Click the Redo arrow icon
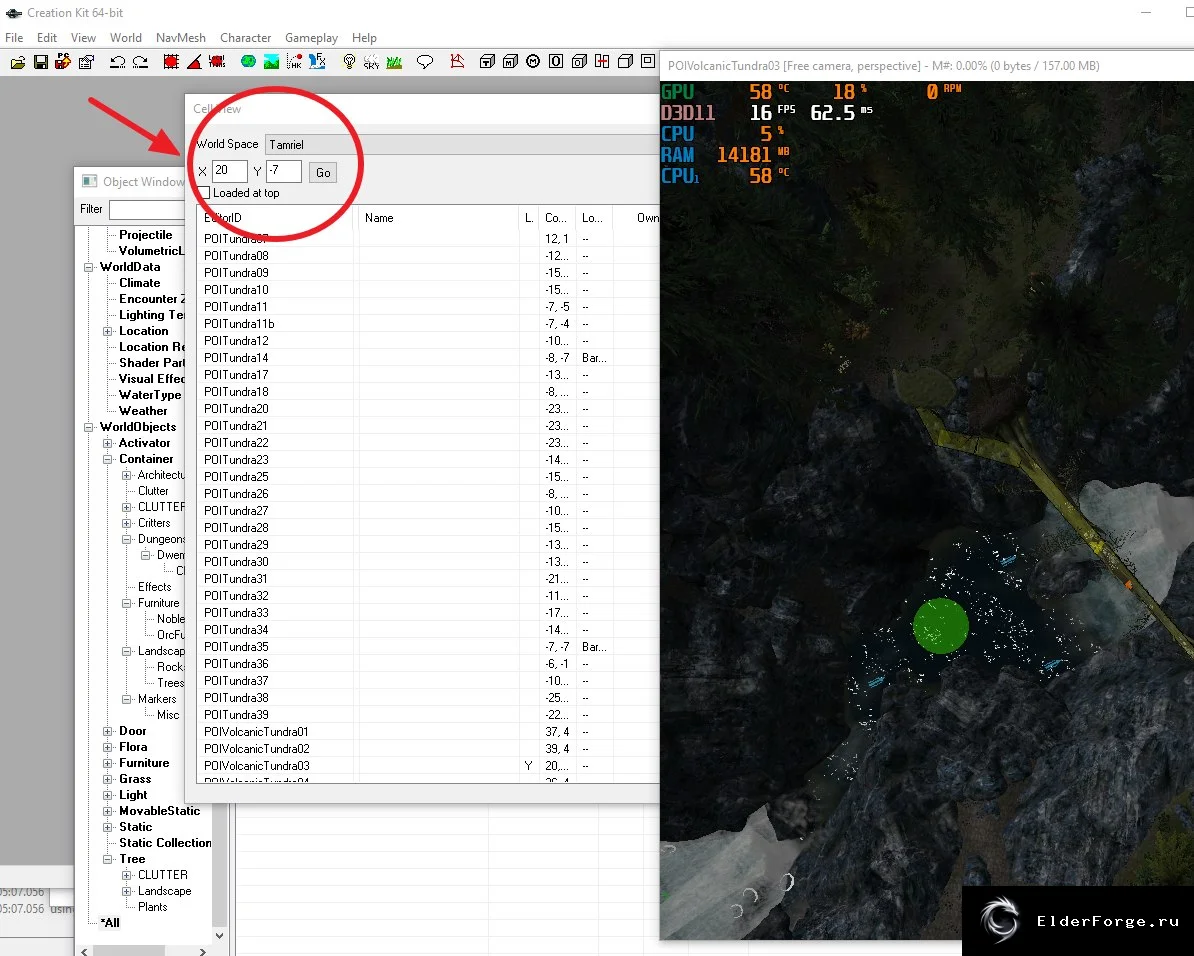The height and width of the screenshot is (956, 1194). [140, 62]
